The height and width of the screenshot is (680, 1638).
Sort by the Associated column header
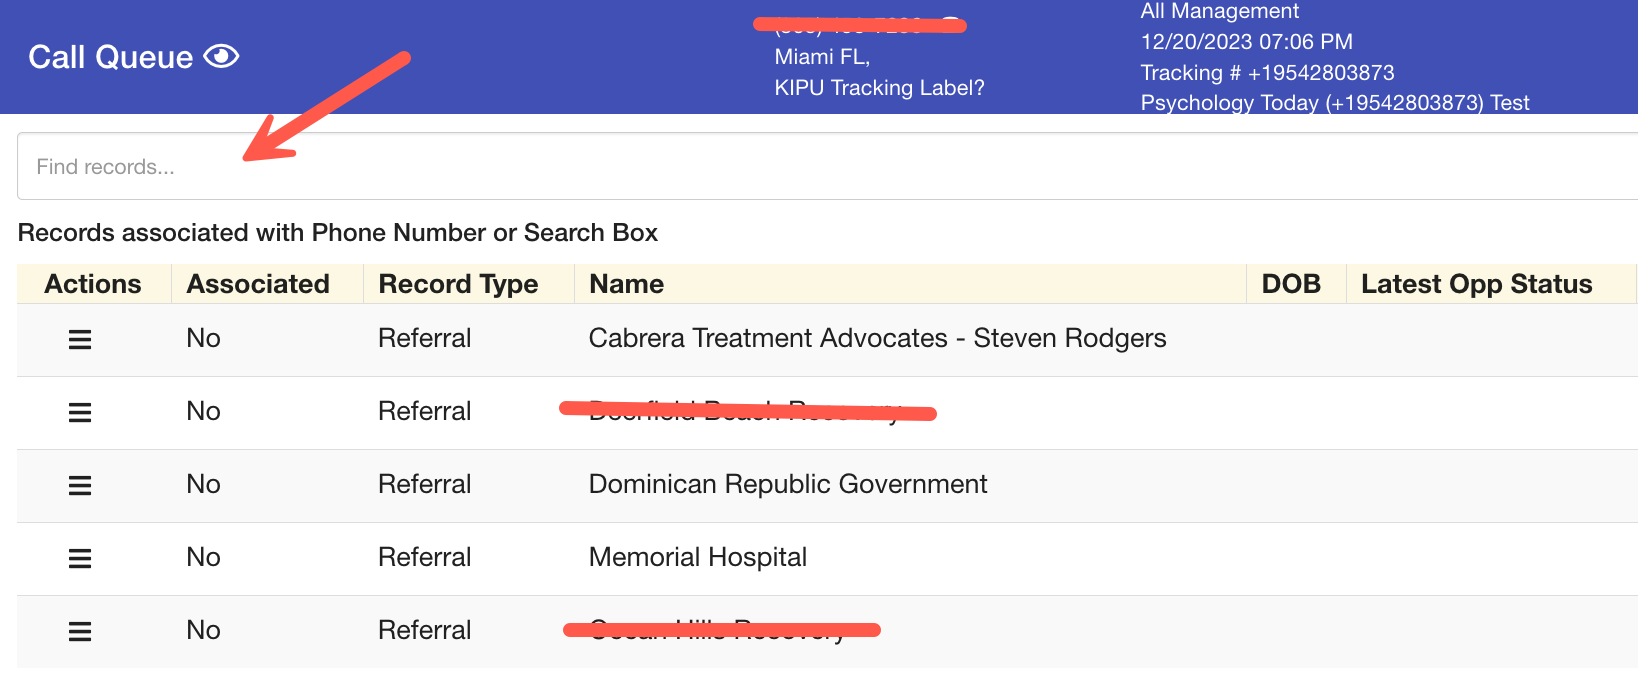pyautogui.click(x=258, y=284)
